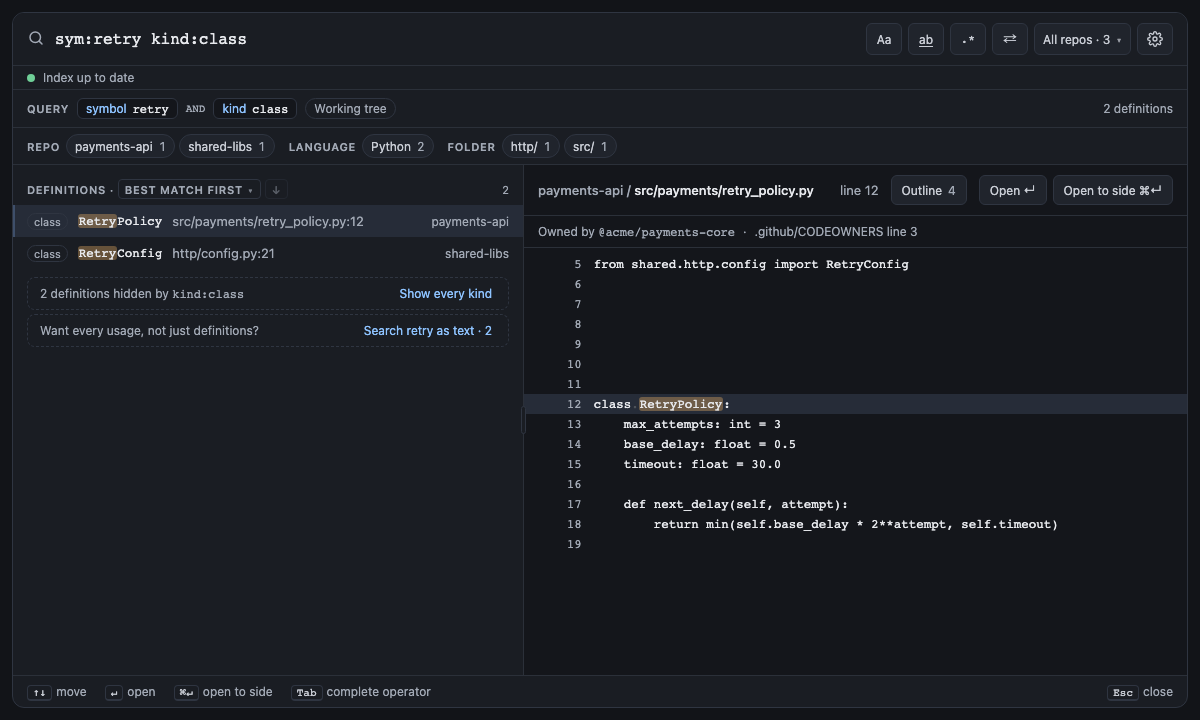Open the All repos · 3 dropdown
Viewport: 1200px width, 720px height.
(1082, 39)
